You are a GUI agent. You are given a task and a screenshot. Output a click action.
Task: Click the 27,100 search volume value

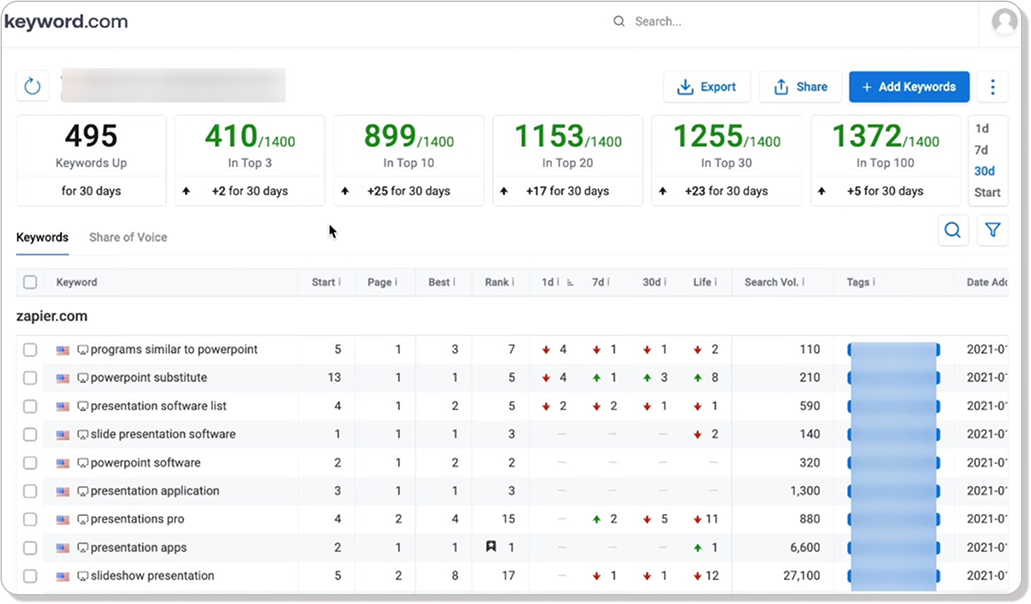802,576
